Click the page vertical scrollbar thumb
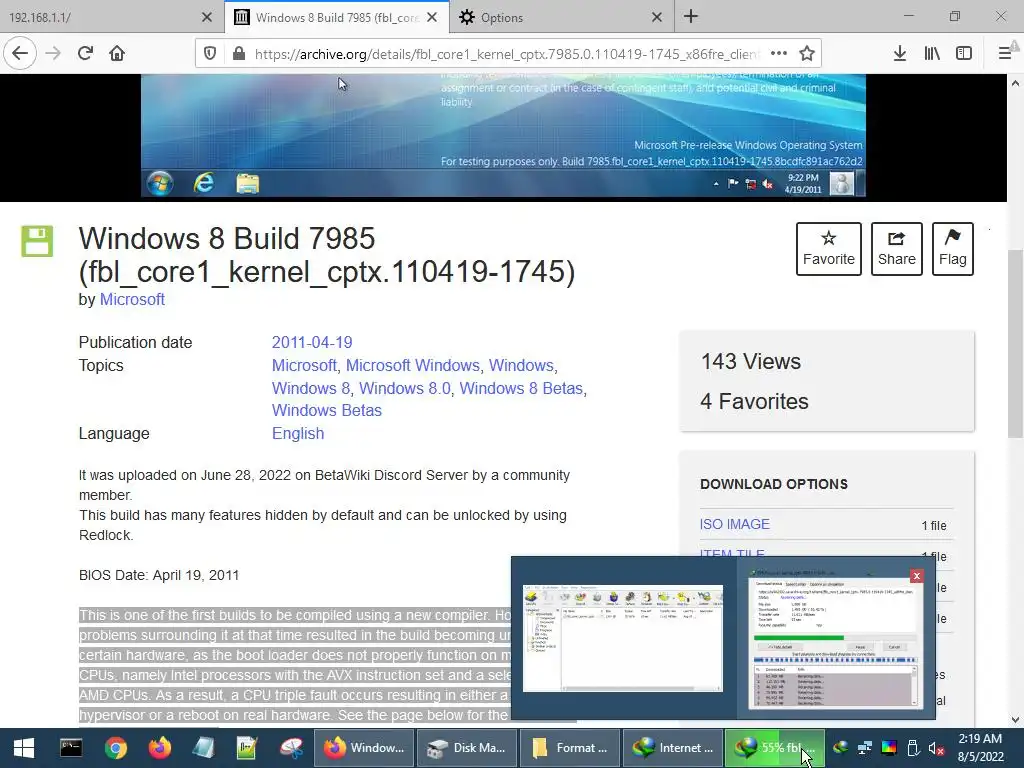The image size is (1024, 768). (1015, 344)
